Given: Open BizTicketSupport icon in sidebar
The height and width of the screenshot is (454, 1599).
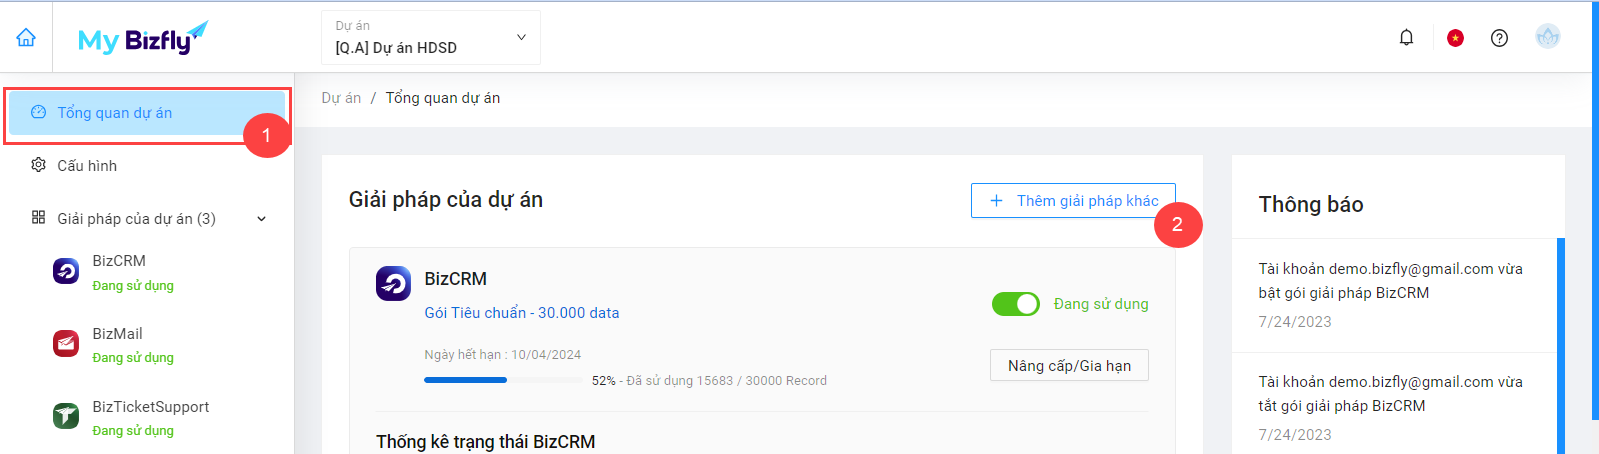Looking at the screenshot, I should [66, 416].
